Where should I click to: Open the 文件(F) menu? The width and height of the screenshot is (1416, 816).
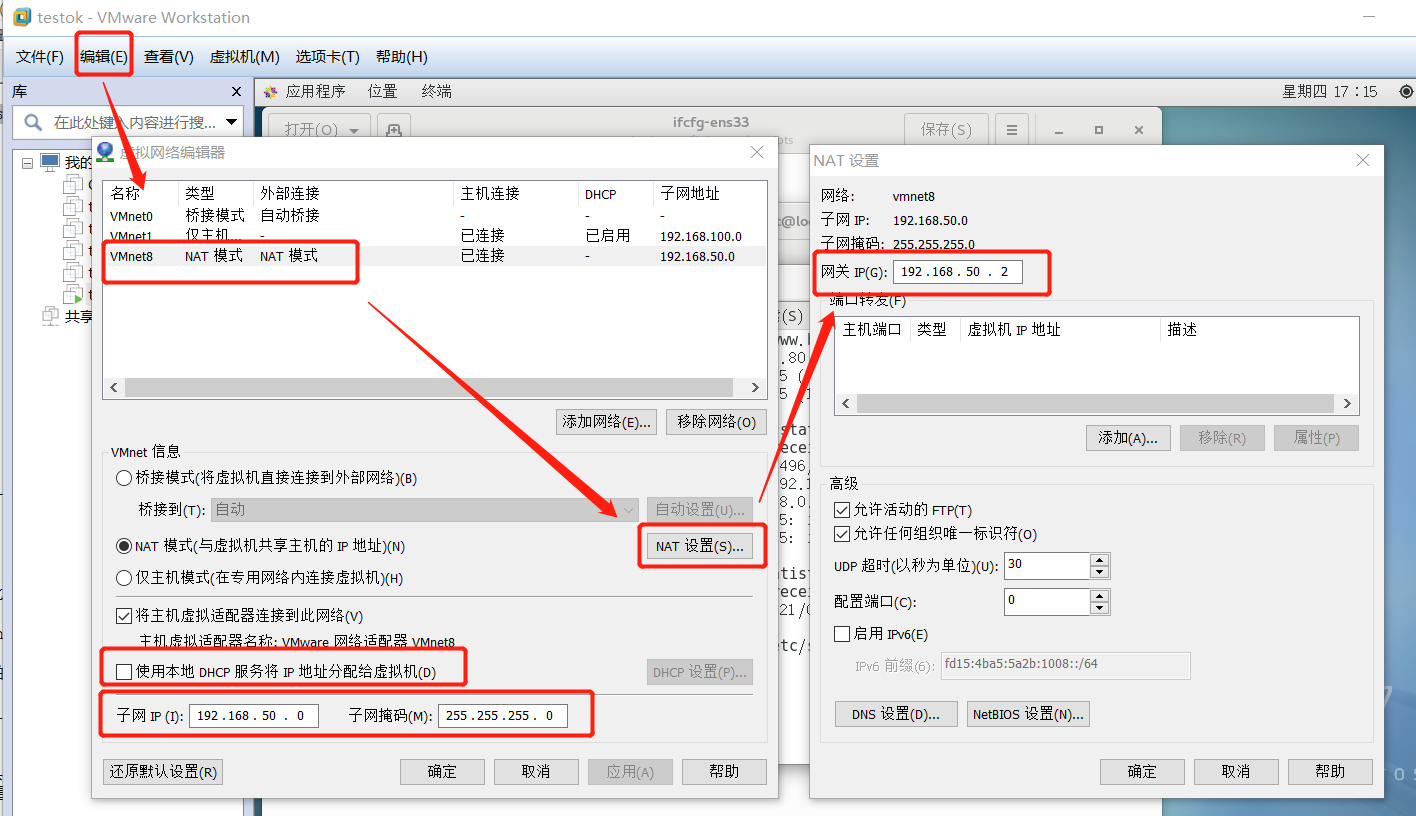40,57
